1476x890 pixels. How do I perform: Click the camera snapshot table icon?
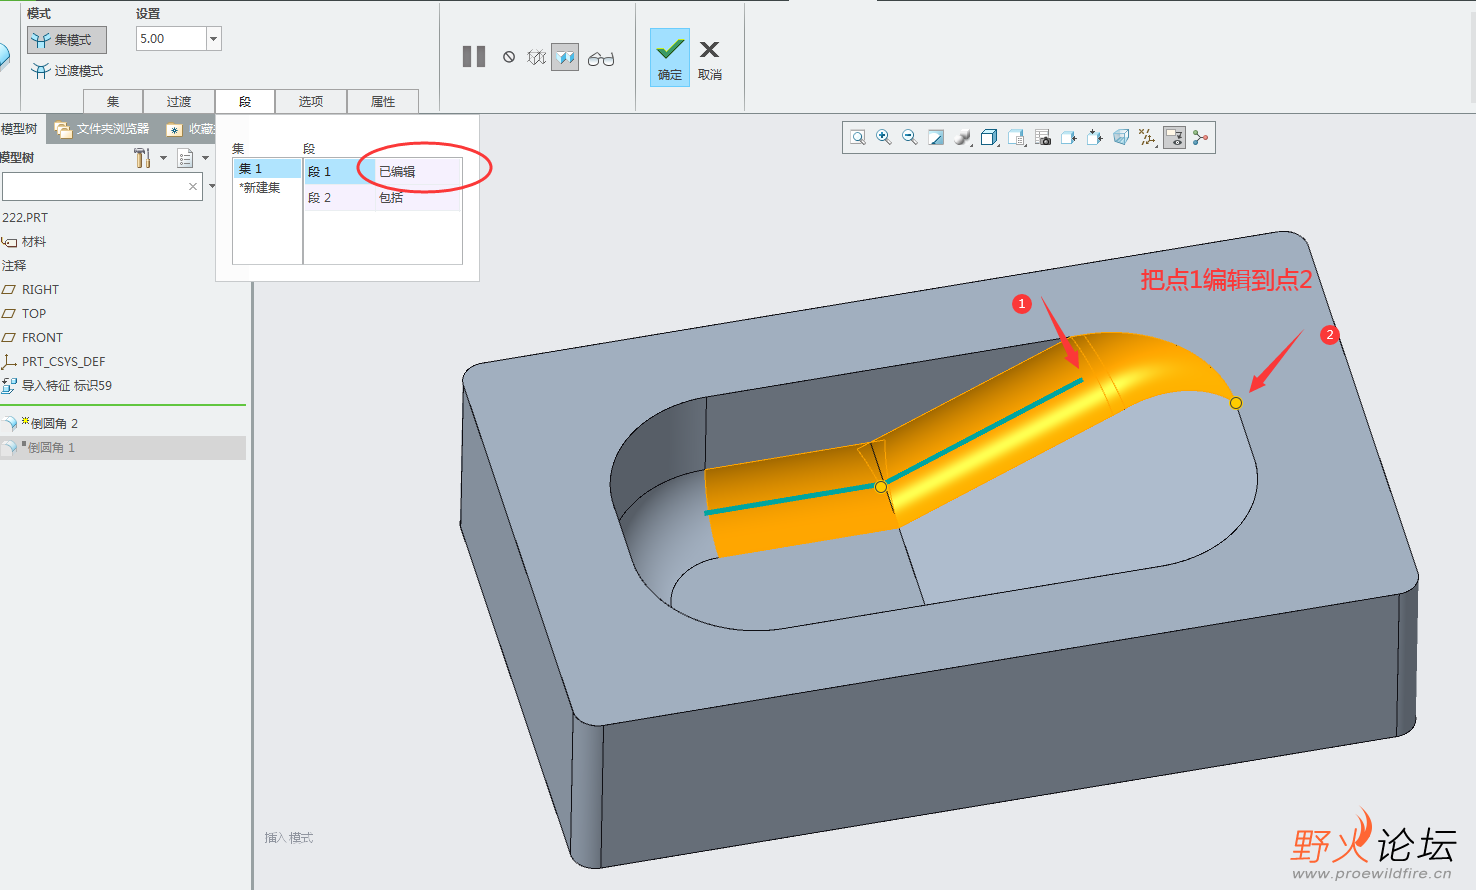pos(1042,138)
